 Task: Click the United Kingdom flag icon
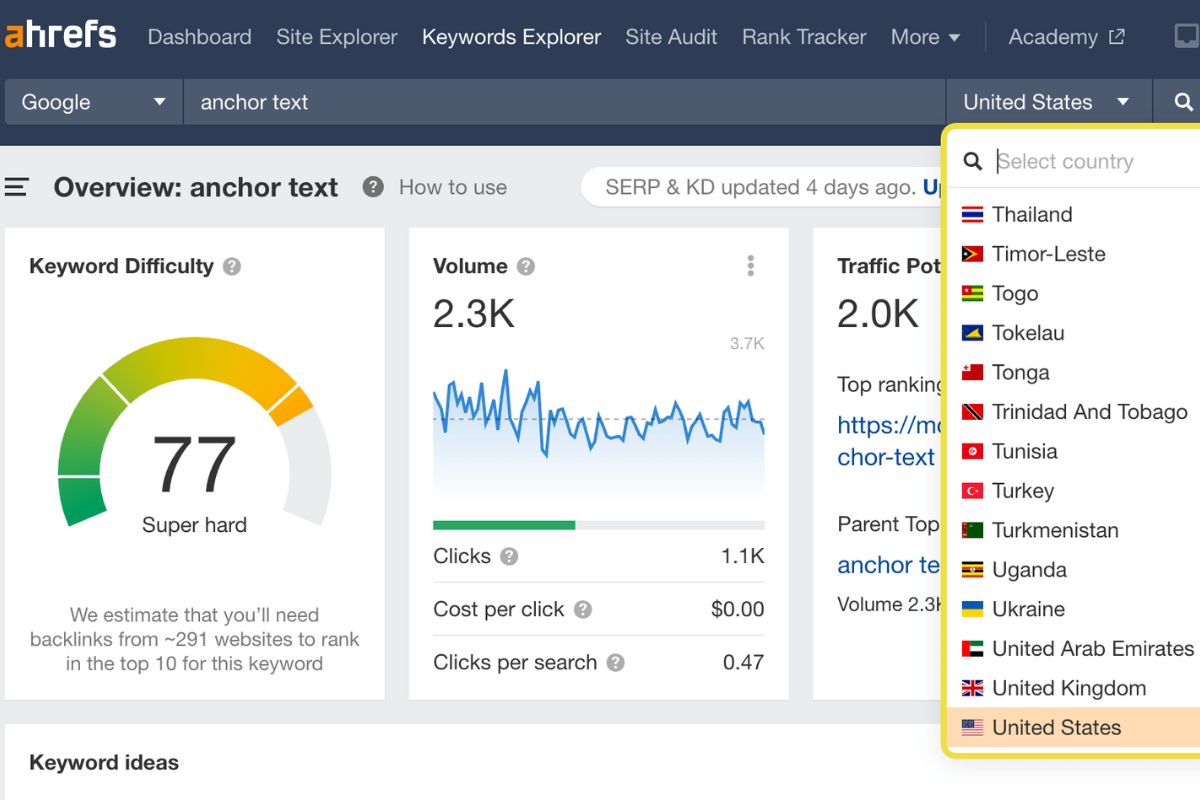(972, 688)
